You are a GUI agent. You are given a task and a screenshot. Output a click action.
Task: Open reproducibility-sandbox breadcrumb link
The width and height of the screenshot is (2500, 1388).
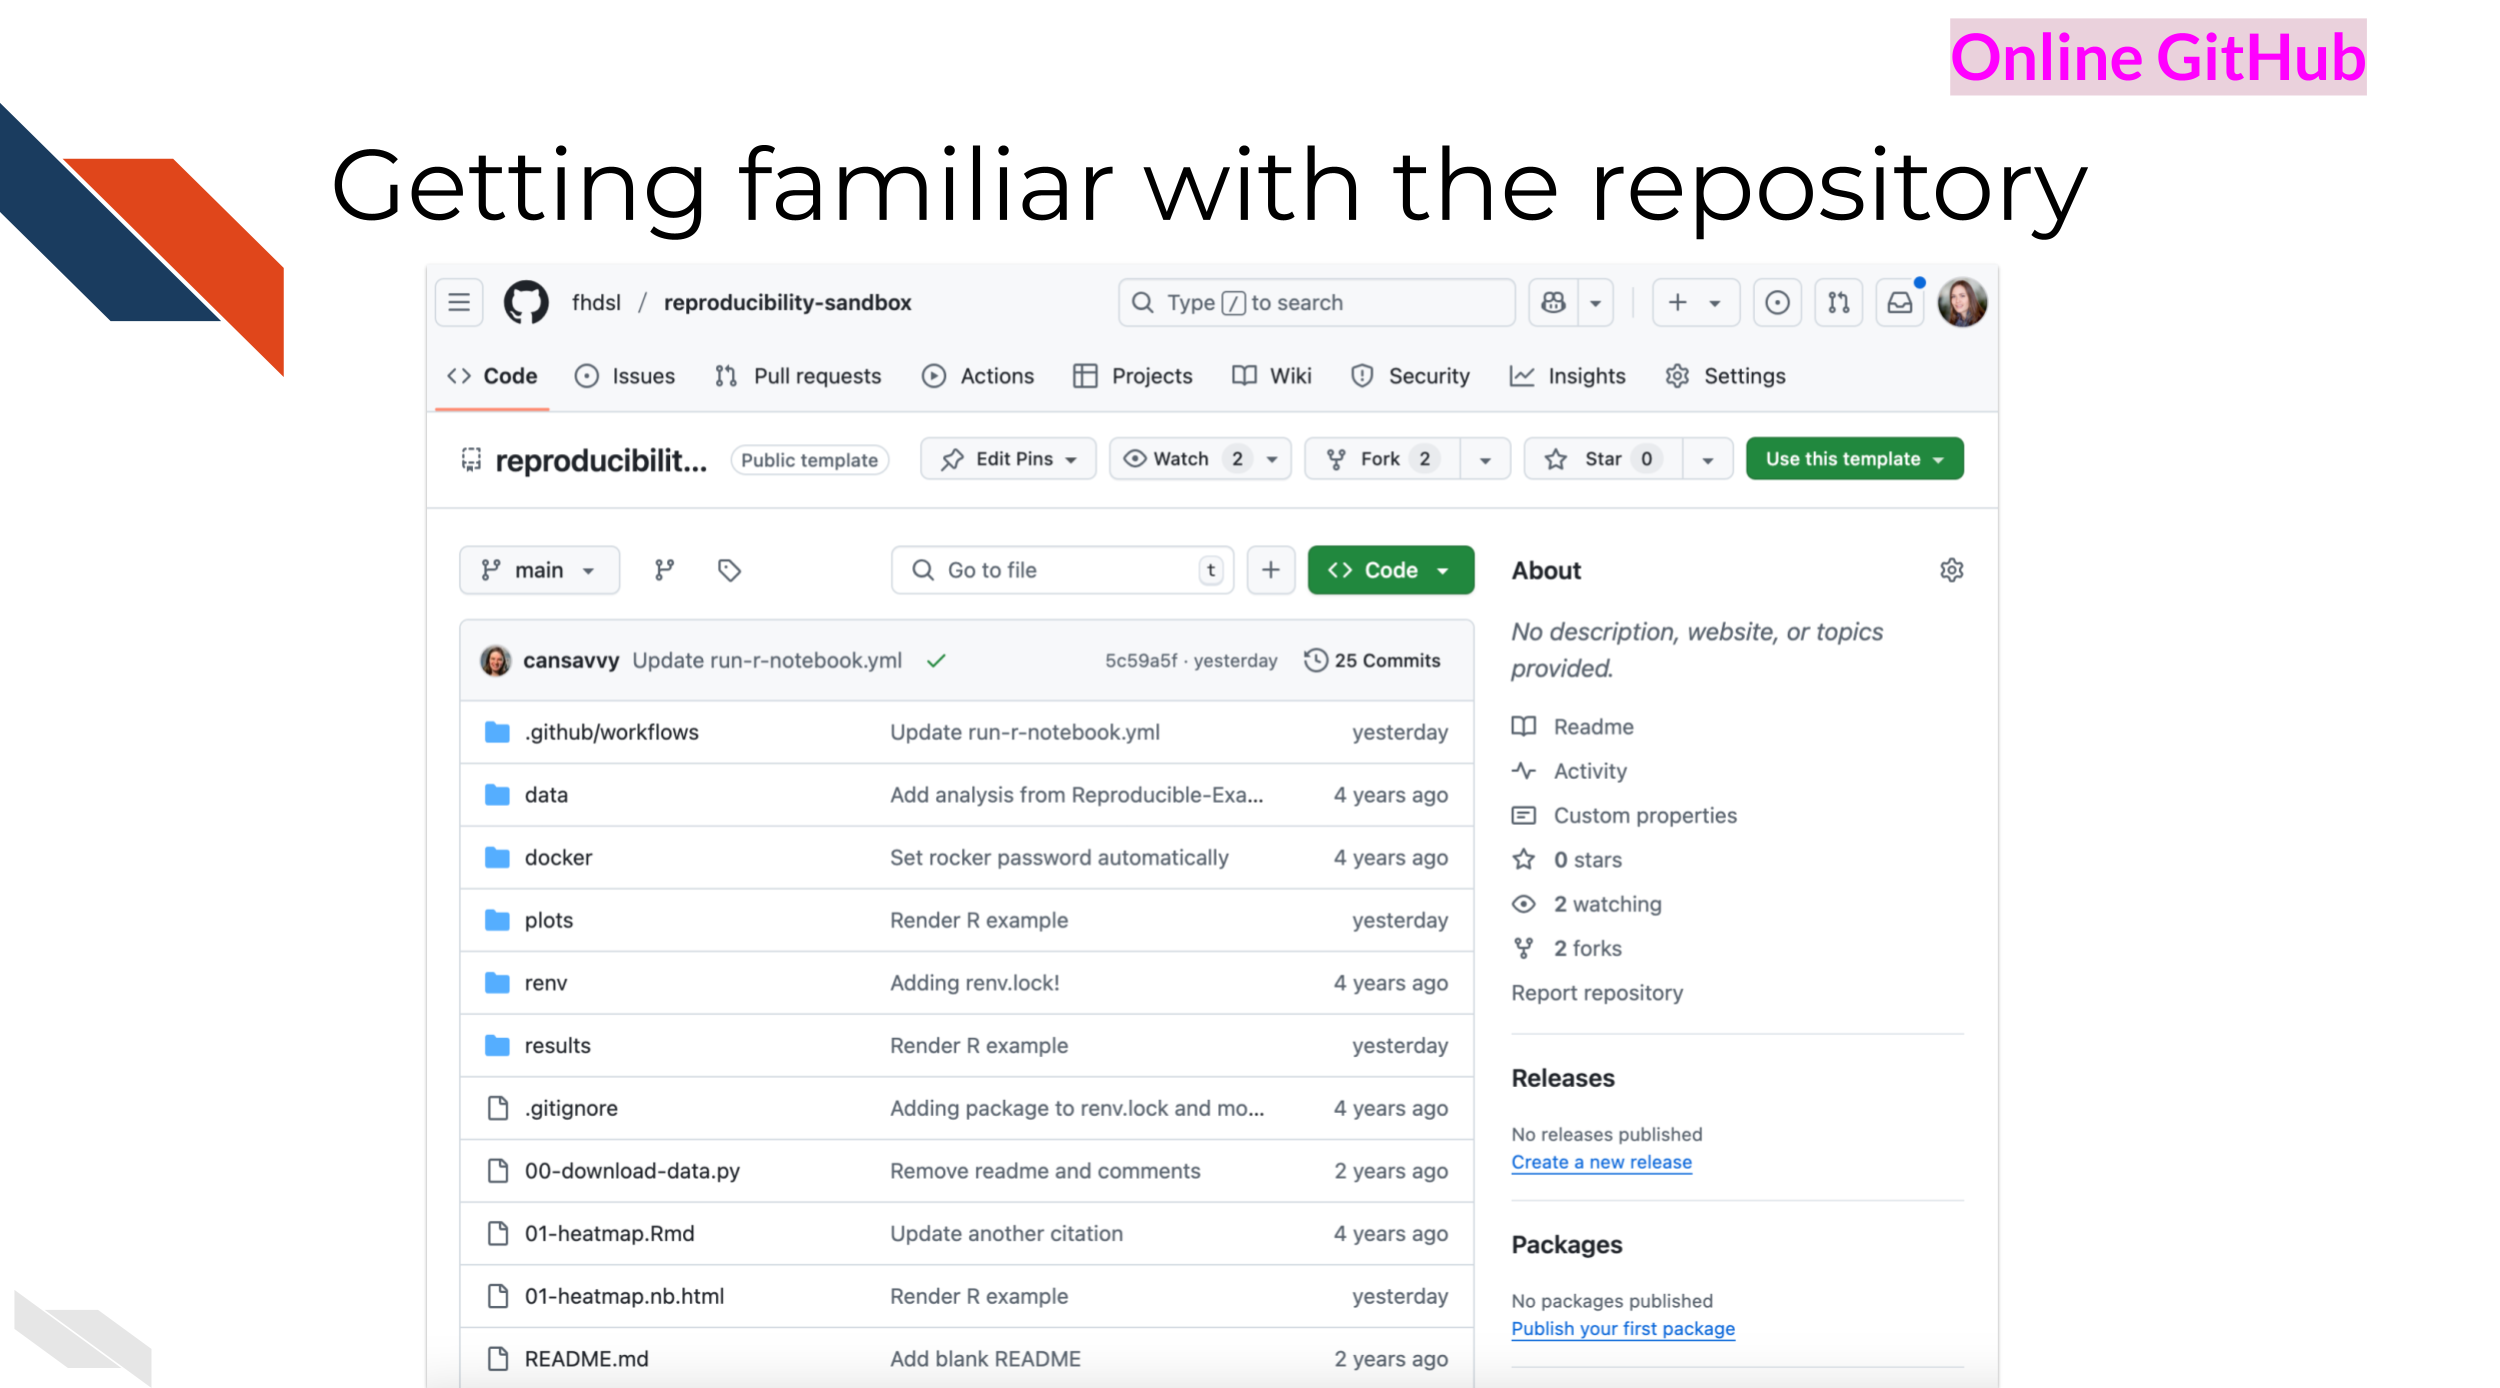[x=787, y=302]
